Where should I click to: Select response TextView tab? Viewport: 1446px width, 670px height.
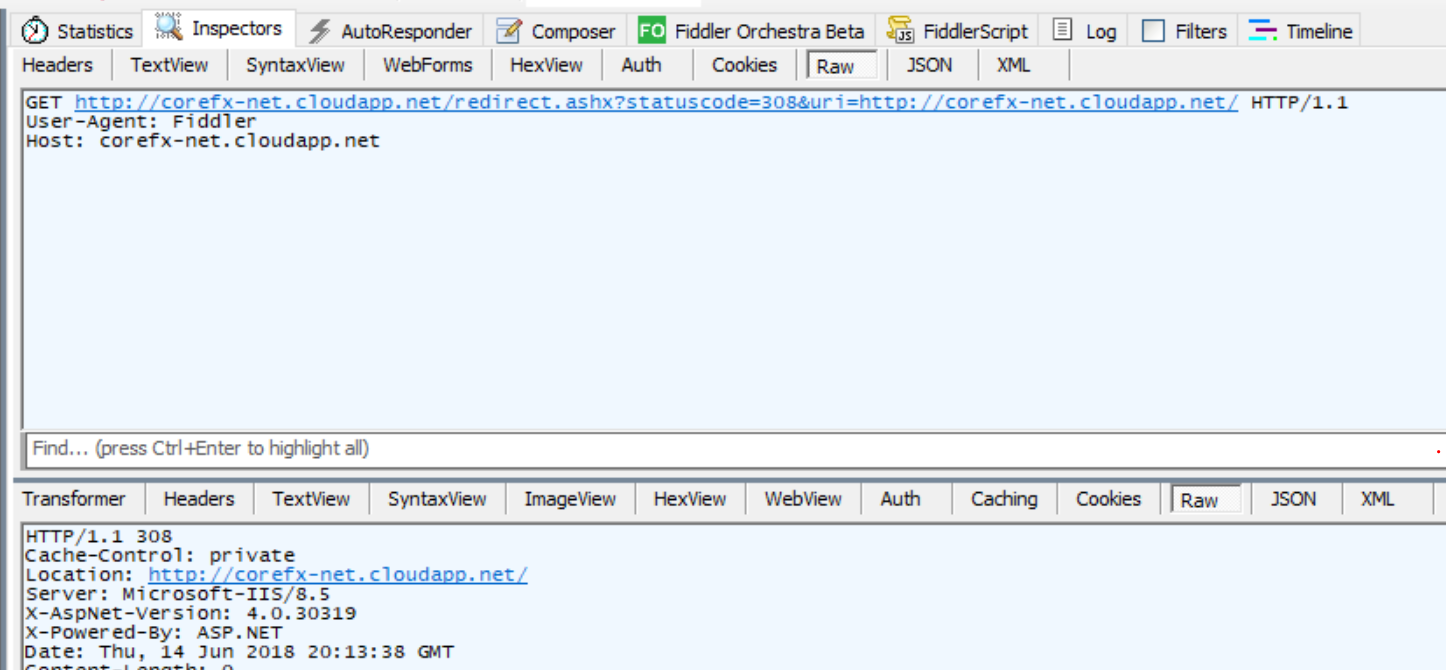[311, 499]
